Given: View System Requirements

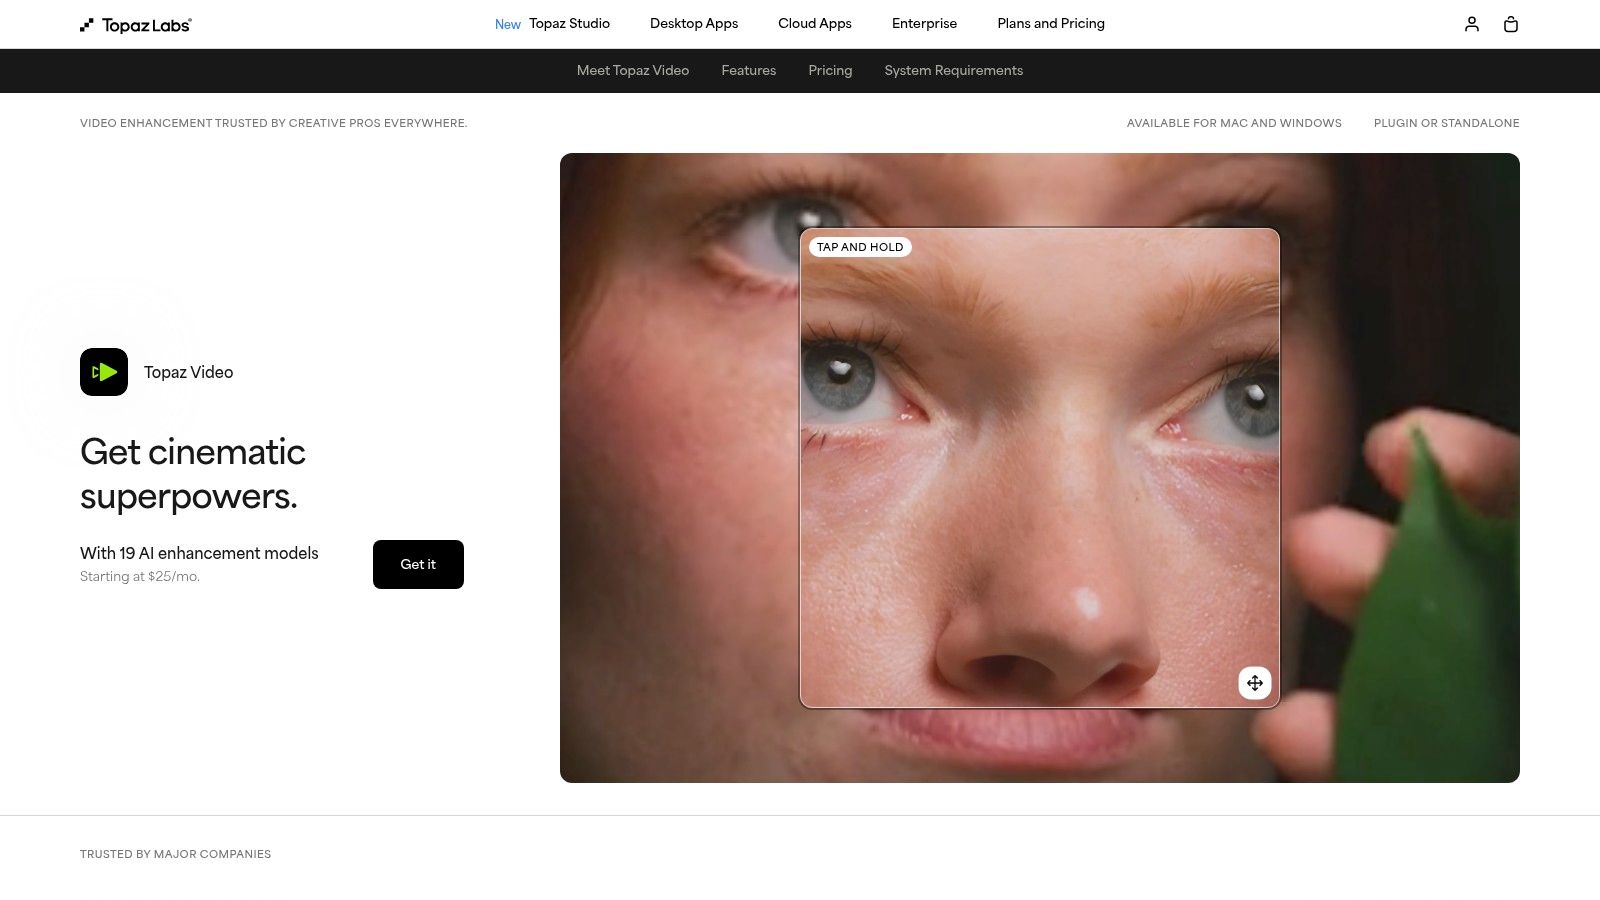Looking at the screenshot, I should coord(954,71).
